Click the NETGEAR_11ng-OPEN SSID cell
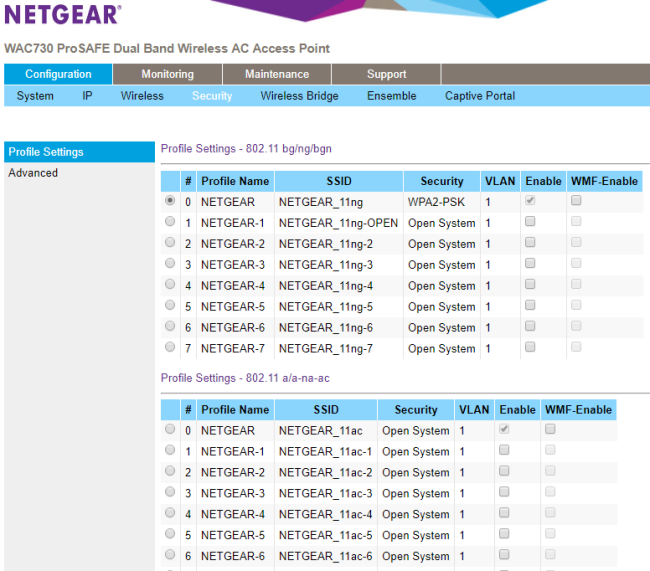 pos(338,223)
